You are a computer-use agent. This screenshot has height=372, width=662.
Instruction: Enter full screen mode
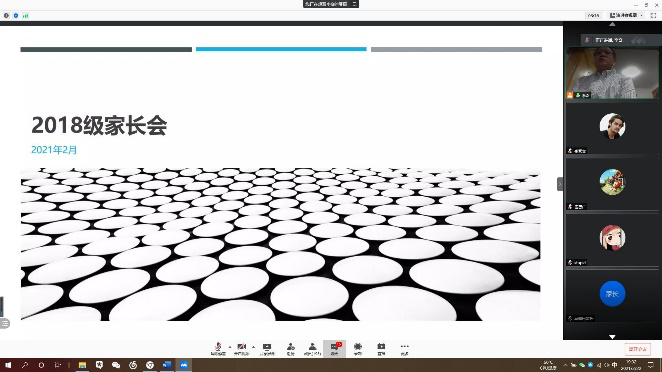(x=654, y=15)
